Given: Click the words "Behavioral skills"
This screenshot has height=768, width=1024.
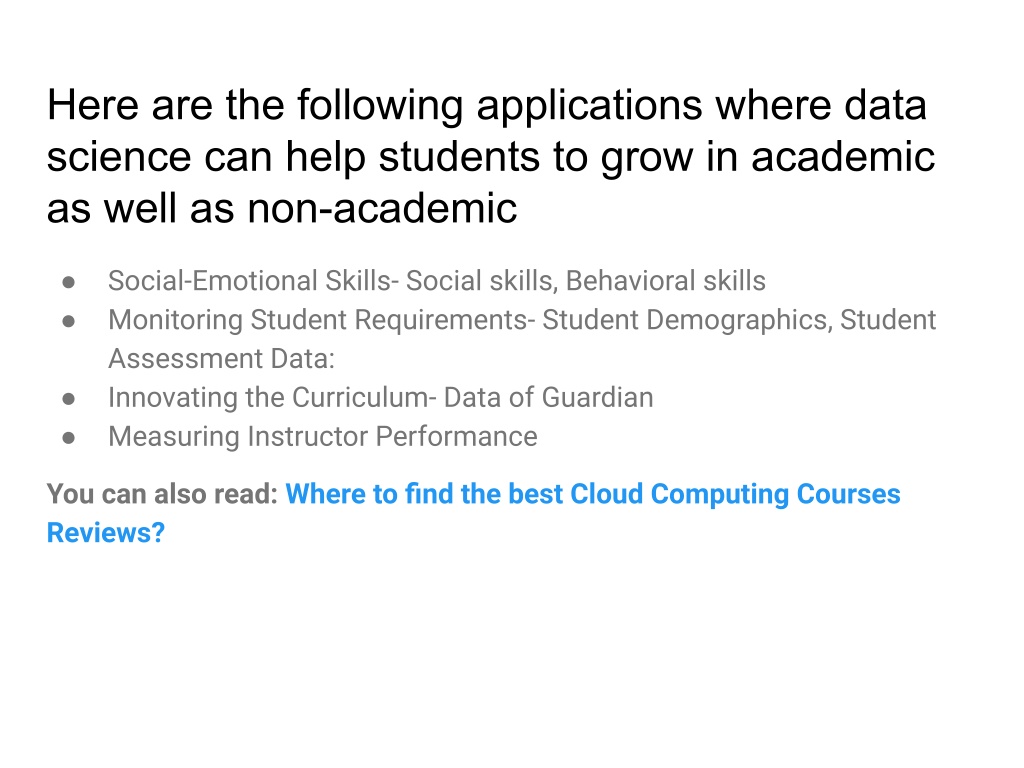Looking at the screenshot, I should tap(665, 281).
